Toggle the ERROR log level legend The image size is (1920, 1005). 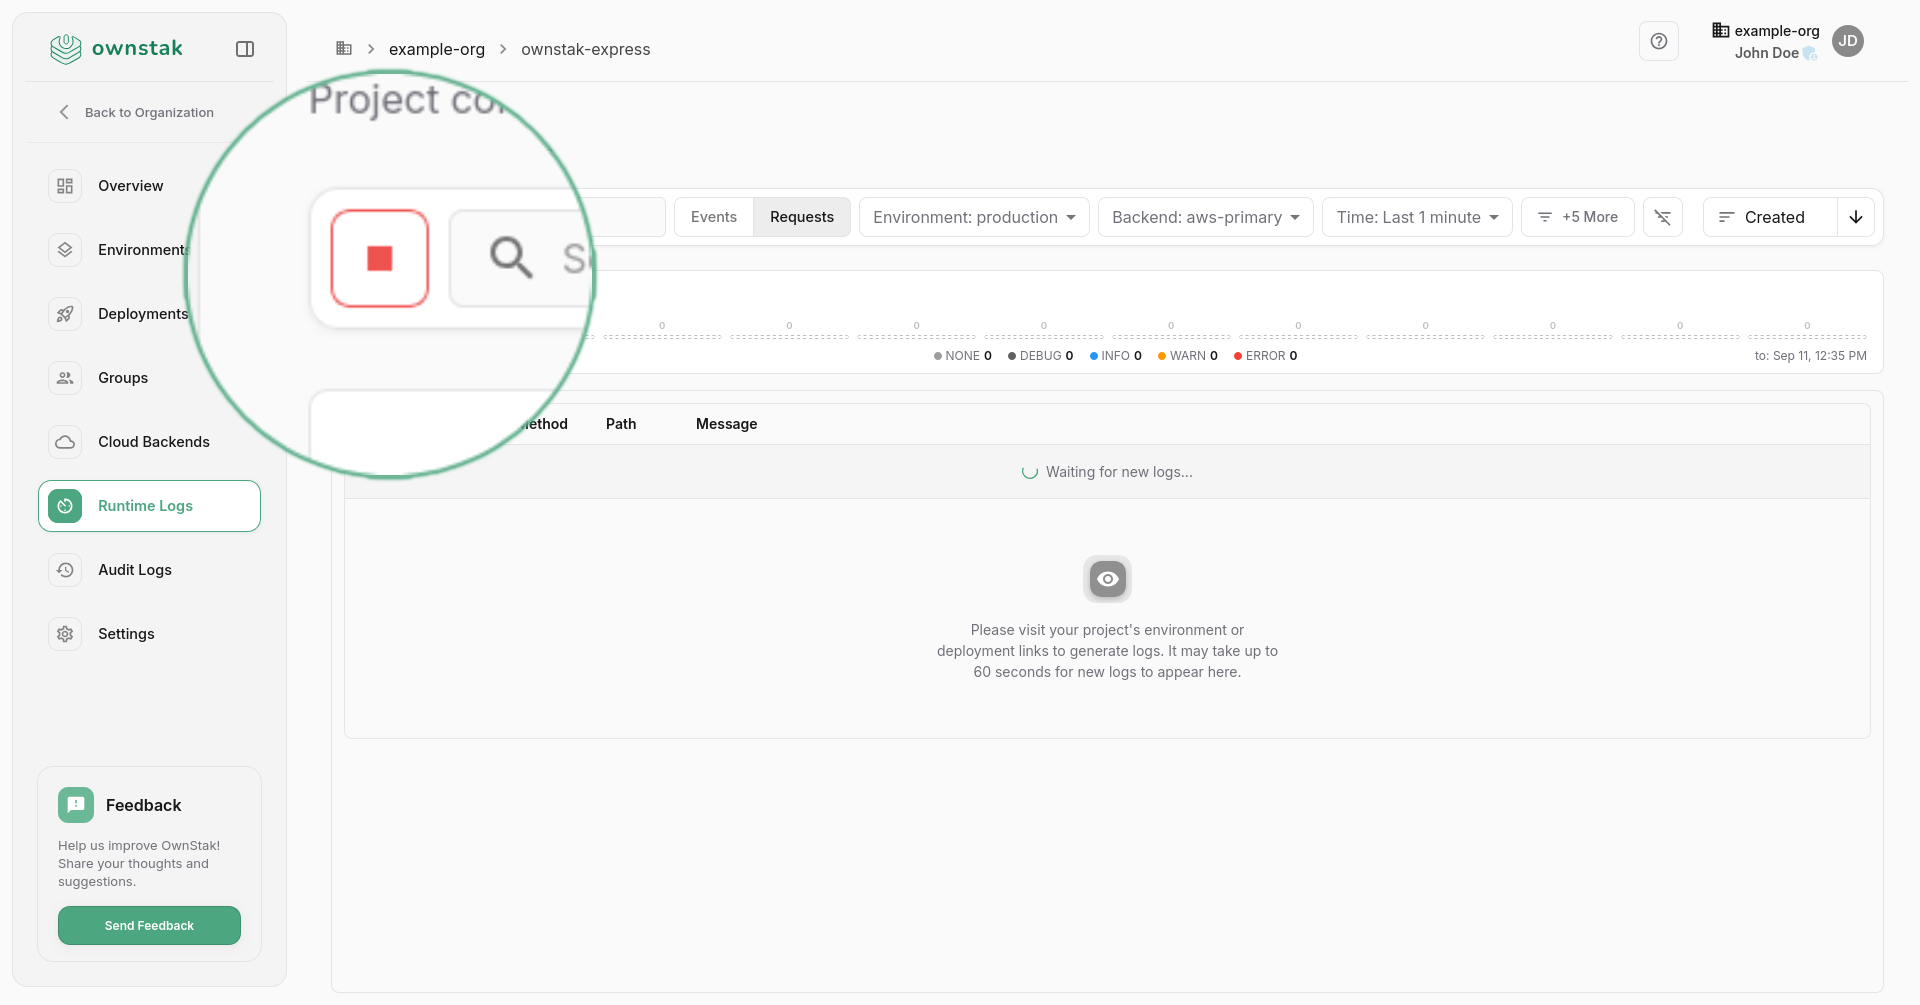click(x=1265, y=356)
